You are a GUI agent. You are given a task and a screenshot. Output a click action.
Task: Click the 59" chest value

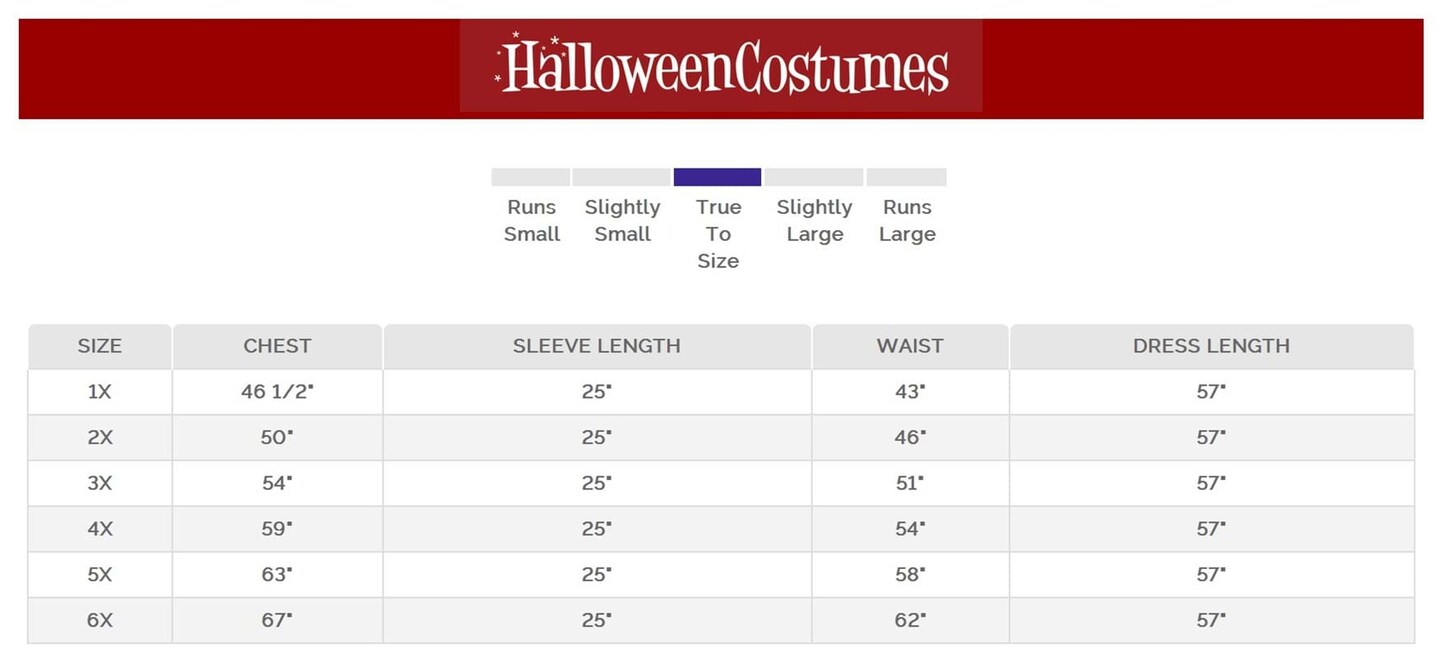click(x=277, y=529)
